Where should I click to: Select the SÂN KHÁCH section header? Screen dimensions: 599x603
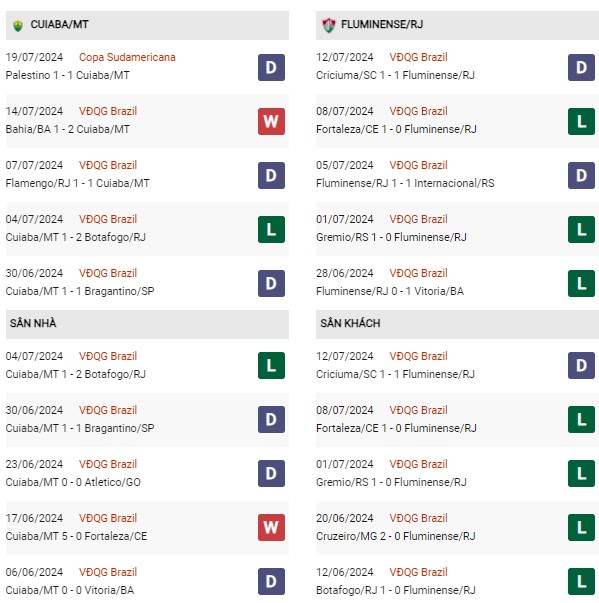click(350, 323)
